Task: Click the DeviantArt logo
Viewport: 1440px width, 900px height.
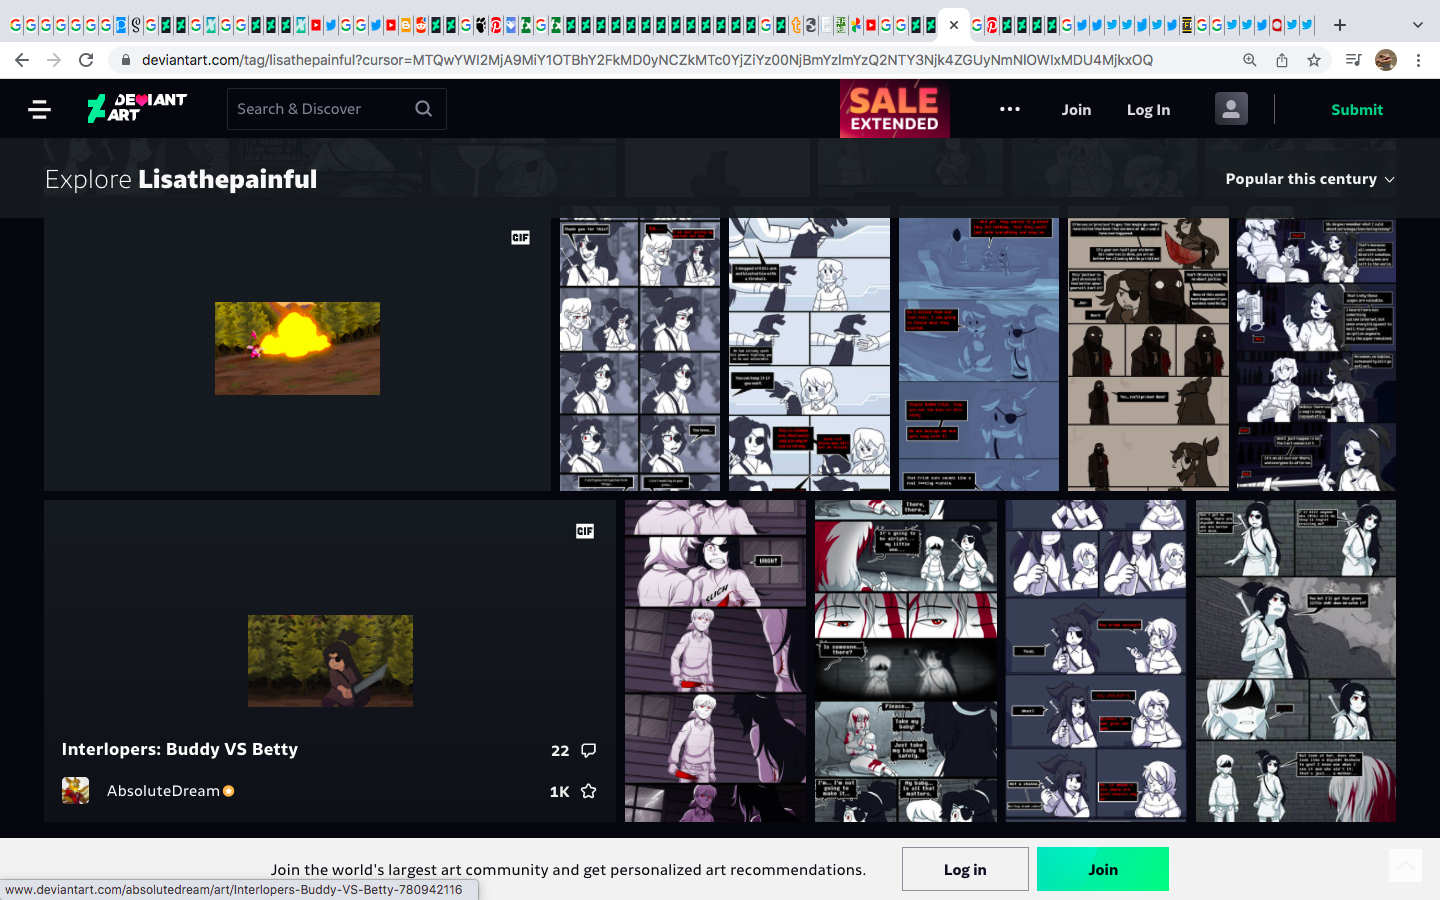Action: point(137,108)
